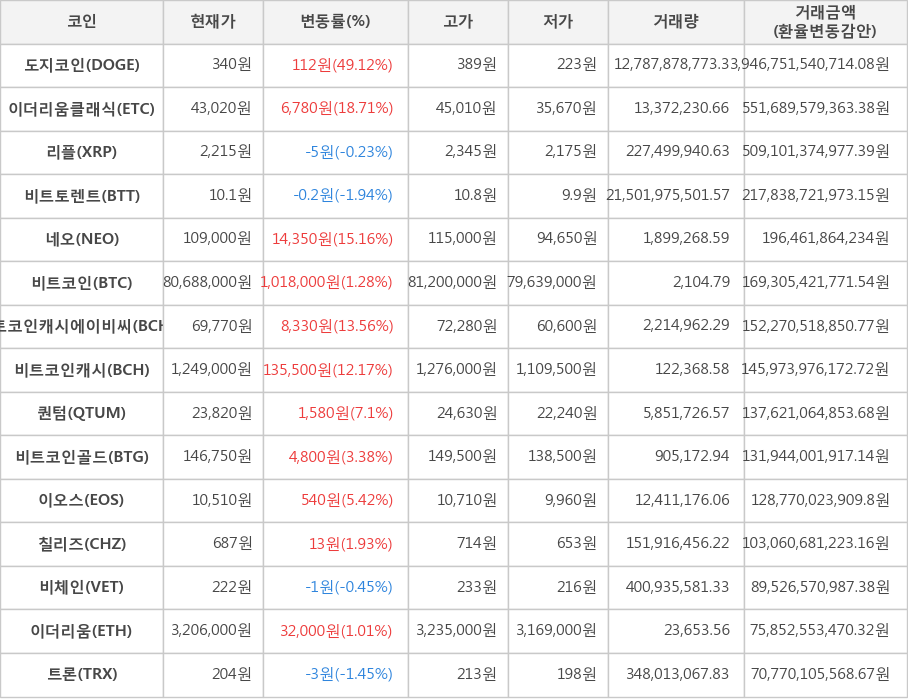
Task: Click the 고가 column header
Action: tap(458, 21)
